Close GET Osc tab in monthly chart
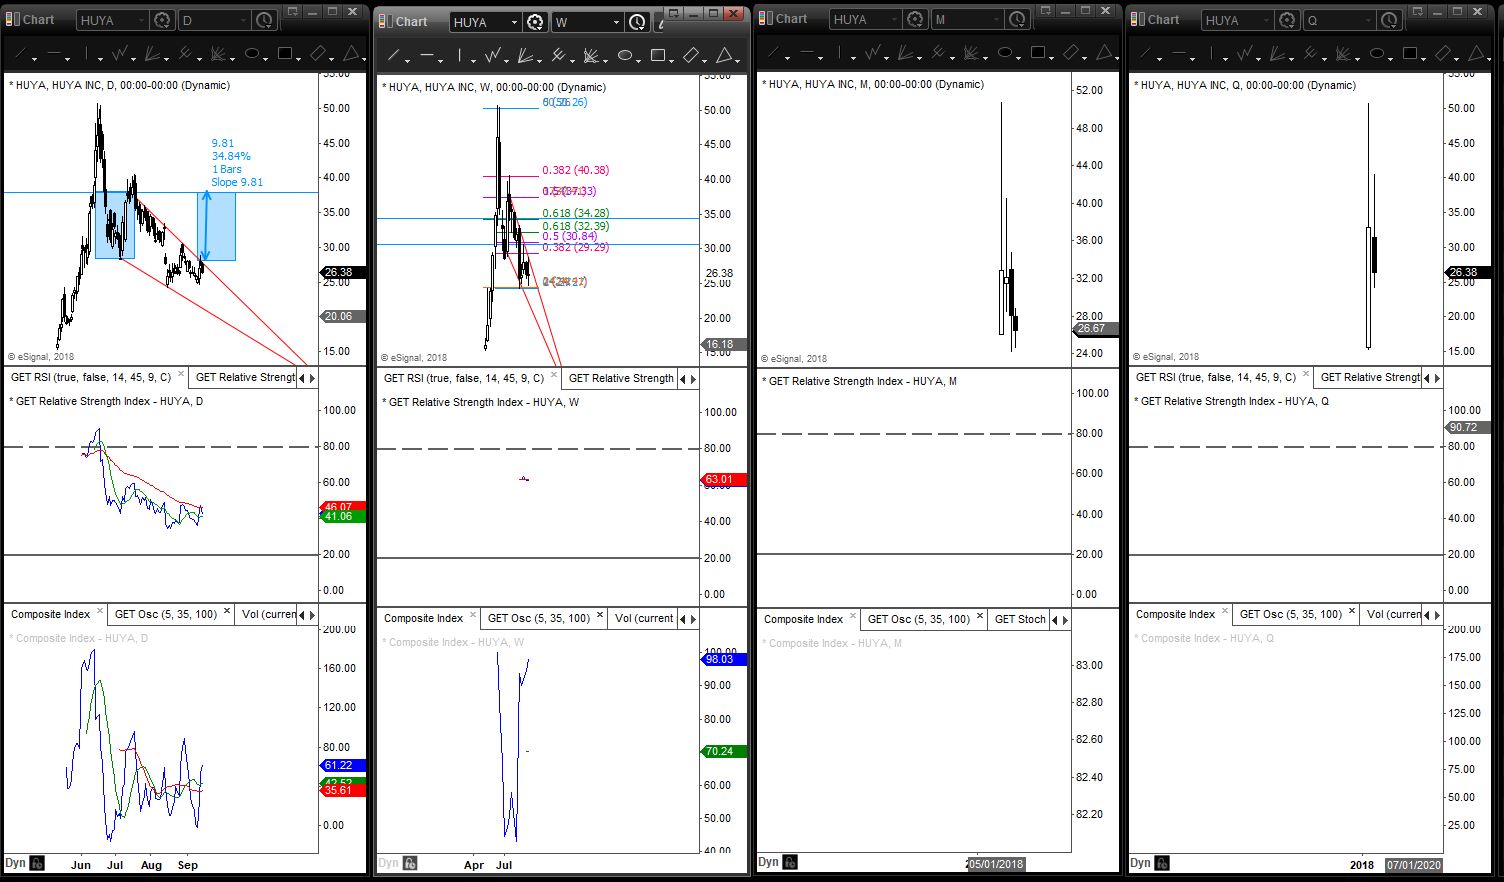1504x882 pixels. point(980,617)
